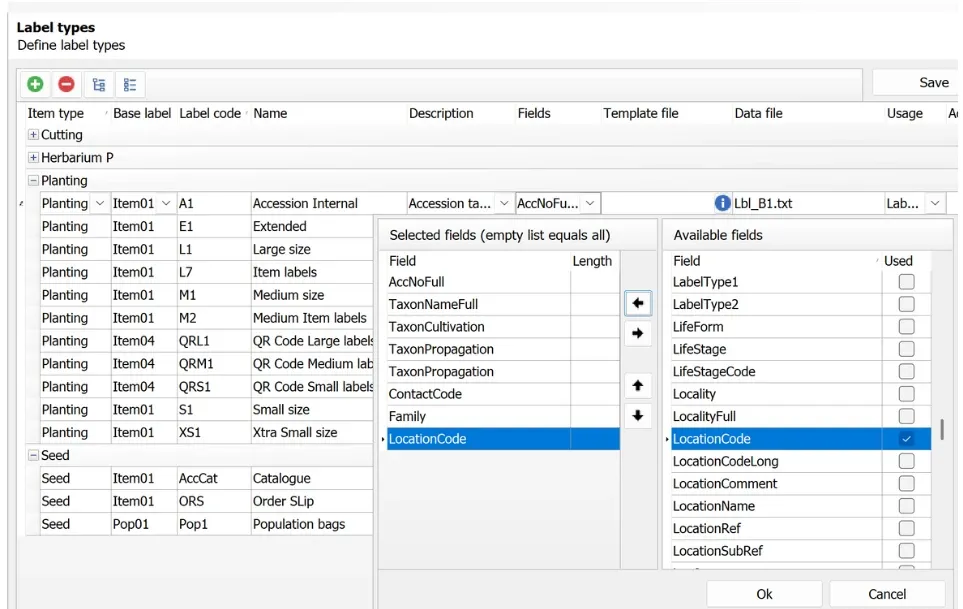This screenshot has height=609, width=963.
Task: Click the Ok button
Action: pos(764,594)
